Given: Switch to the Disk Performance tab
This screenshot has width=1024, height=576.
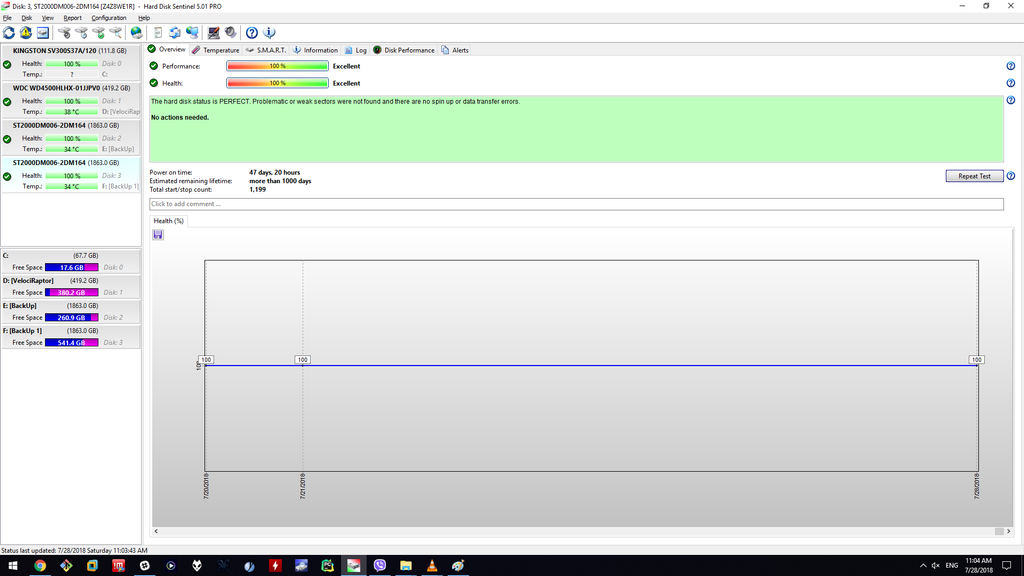Looking at the screenshot, I should pyautogui.click(x=404, y=50).
